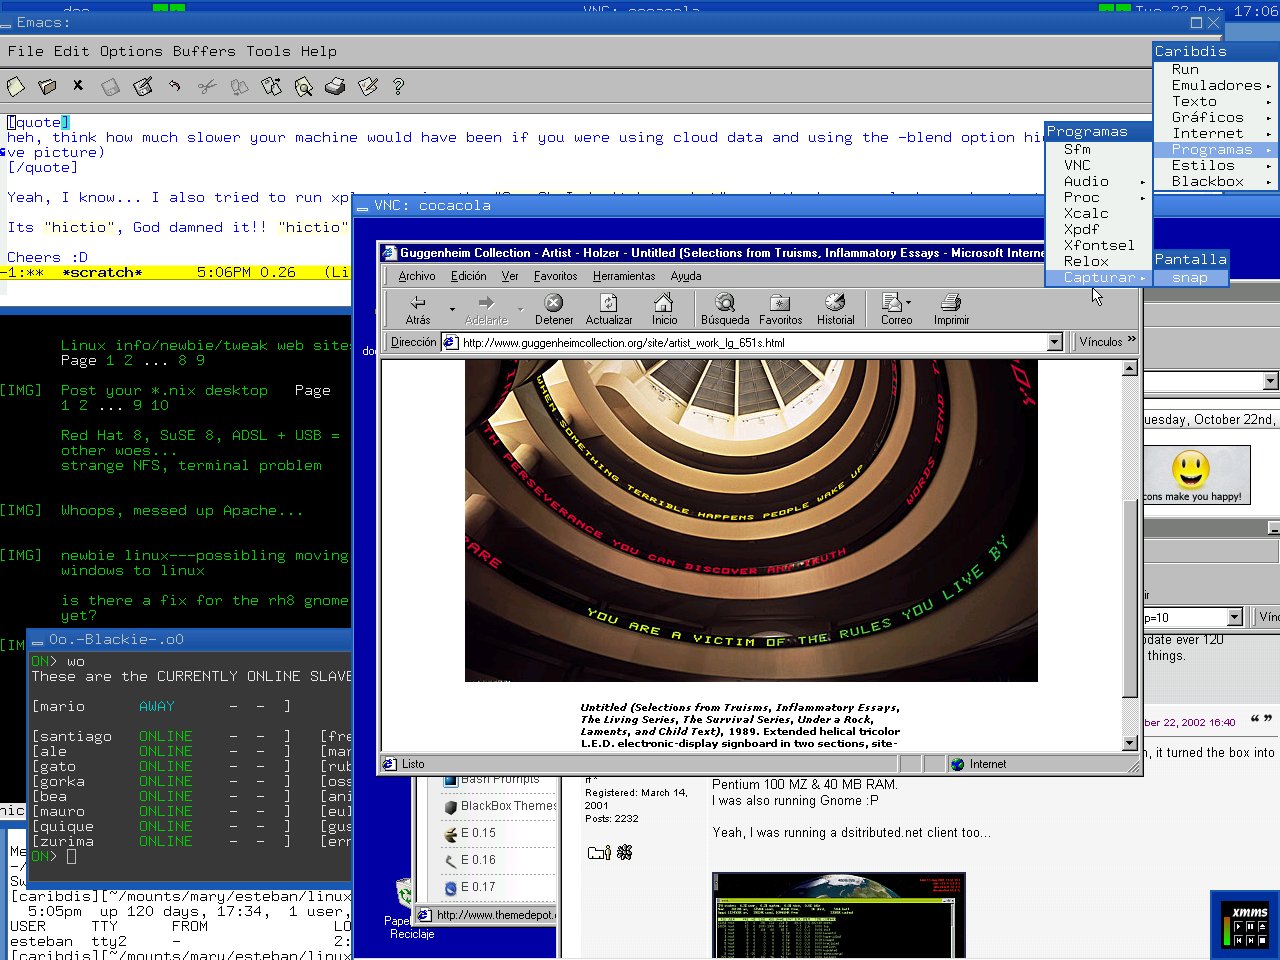Click 'strange NFS, terminal problem' link

(x=191, y=465)
